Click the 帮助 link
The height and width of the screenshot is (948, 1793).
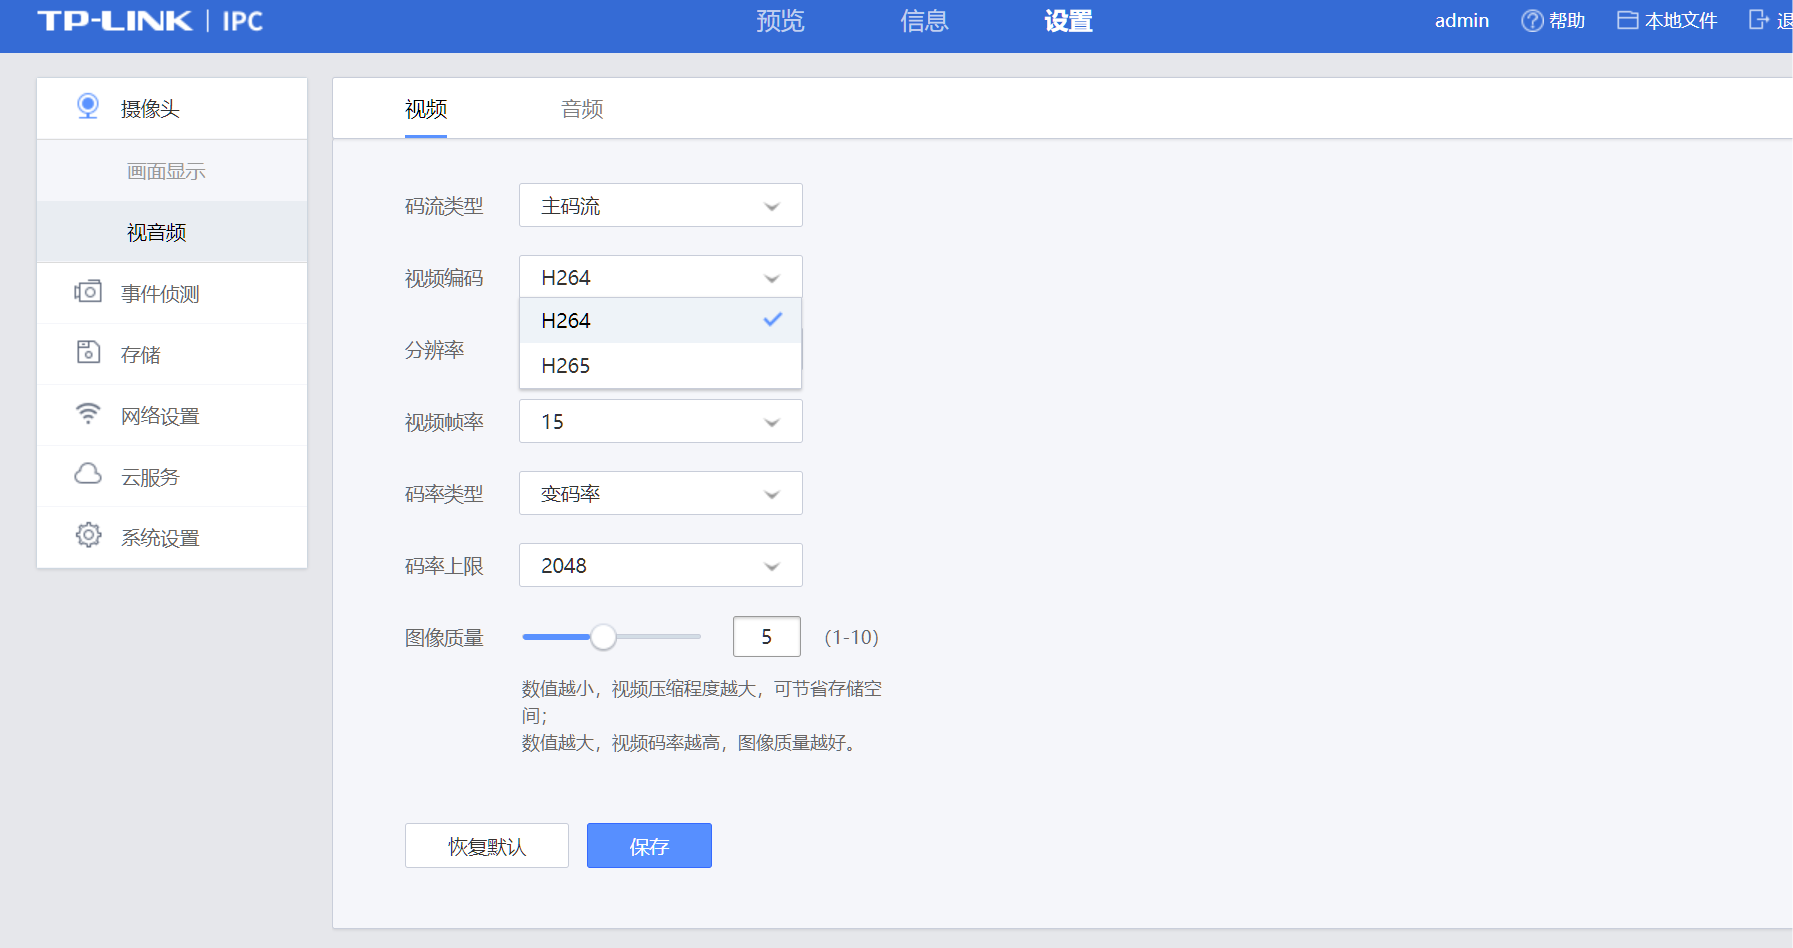point(1567,21)
